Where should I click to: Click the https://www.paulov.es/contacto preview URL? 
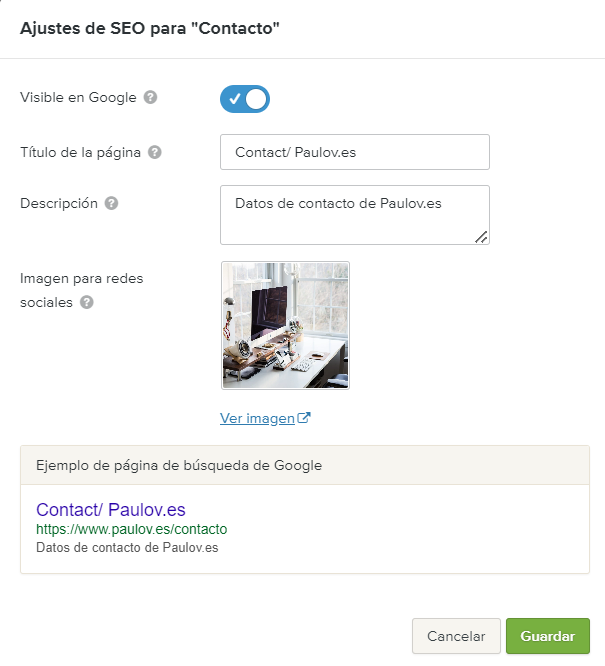[x=132, y=529]
